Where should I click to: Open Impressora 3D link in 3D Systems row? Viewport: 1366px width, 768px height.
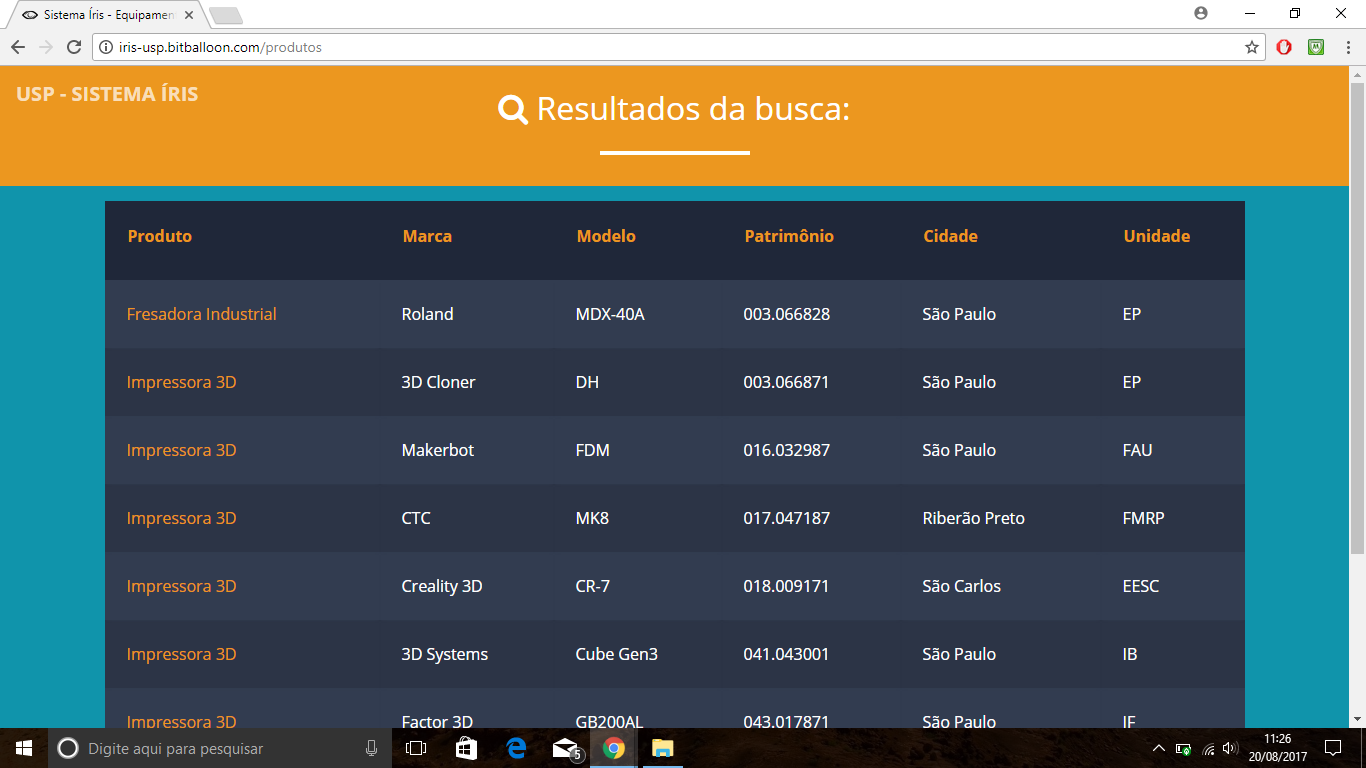click(181, 654)
